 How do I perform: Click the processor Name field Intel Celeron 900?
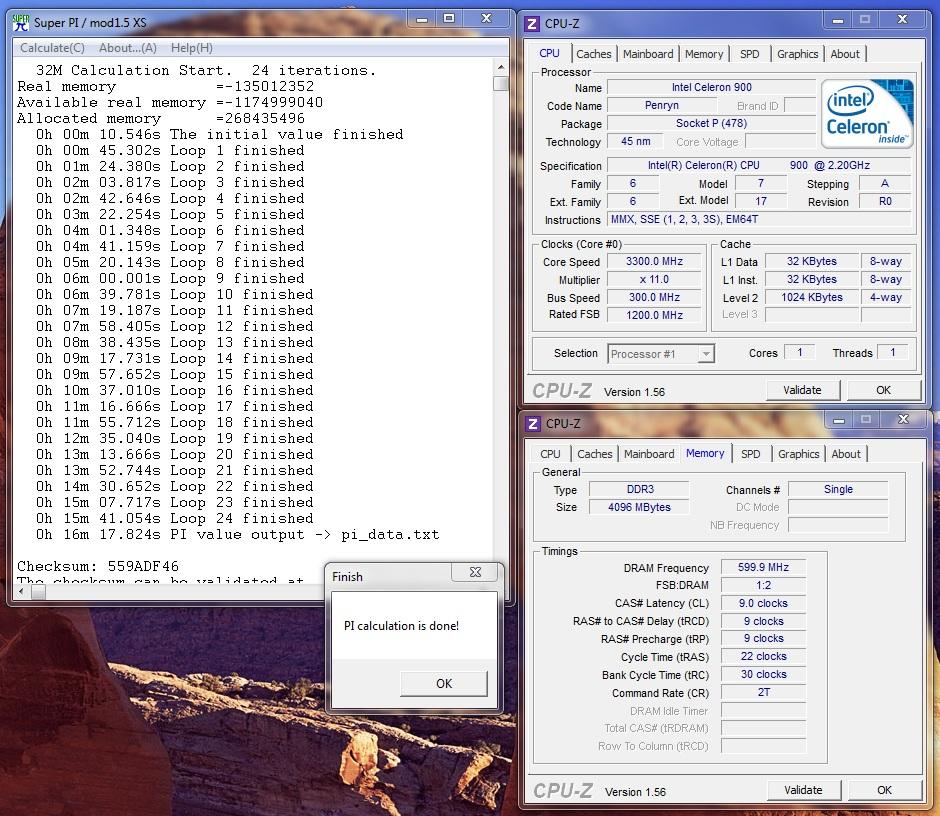click(712, 88)
